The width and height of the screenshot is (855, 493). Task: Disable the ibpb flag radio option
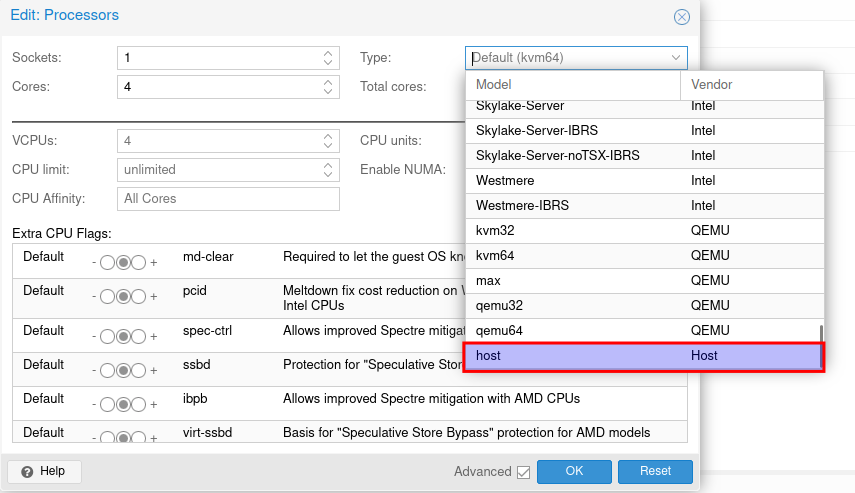point(107,405)
